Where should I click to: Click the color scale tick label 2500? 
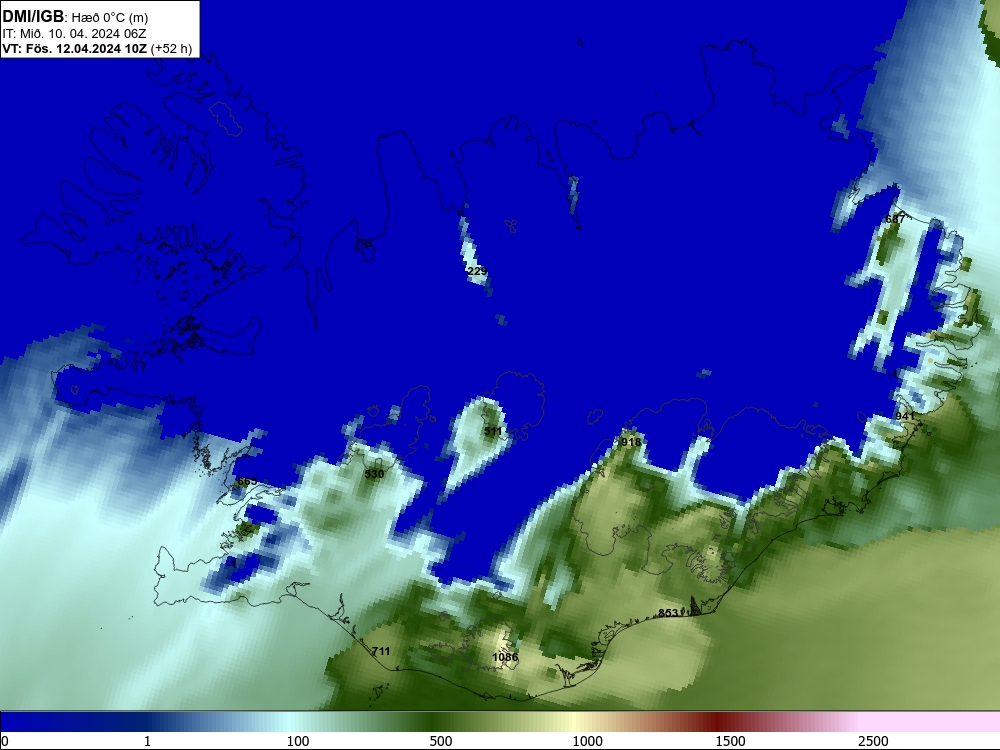[x=873, y=741]
